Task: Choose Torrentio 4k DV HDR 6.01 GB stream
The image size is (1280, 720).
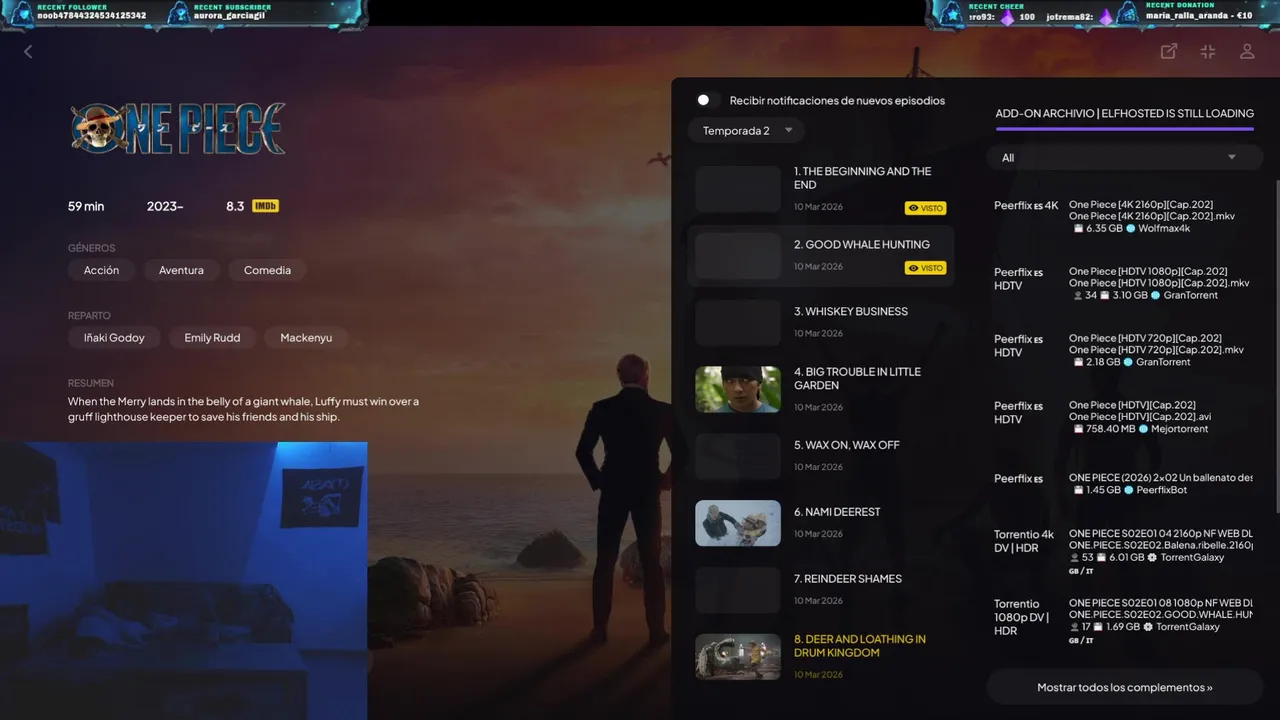Action: [x=1124, y=551]
